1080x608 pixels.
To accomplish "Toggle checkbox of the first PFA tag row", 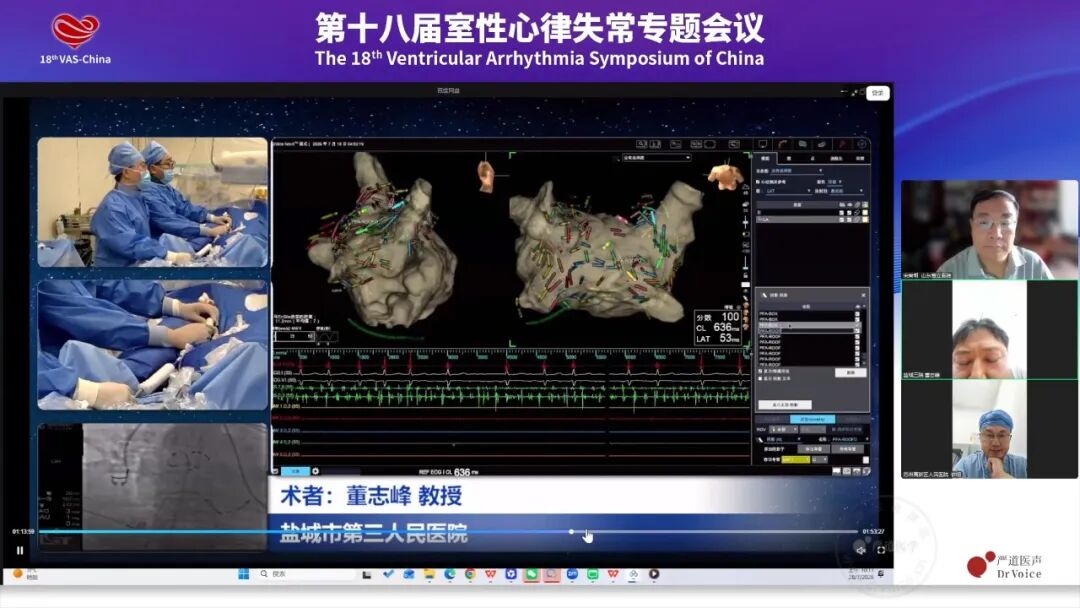I will pos(858,314).
